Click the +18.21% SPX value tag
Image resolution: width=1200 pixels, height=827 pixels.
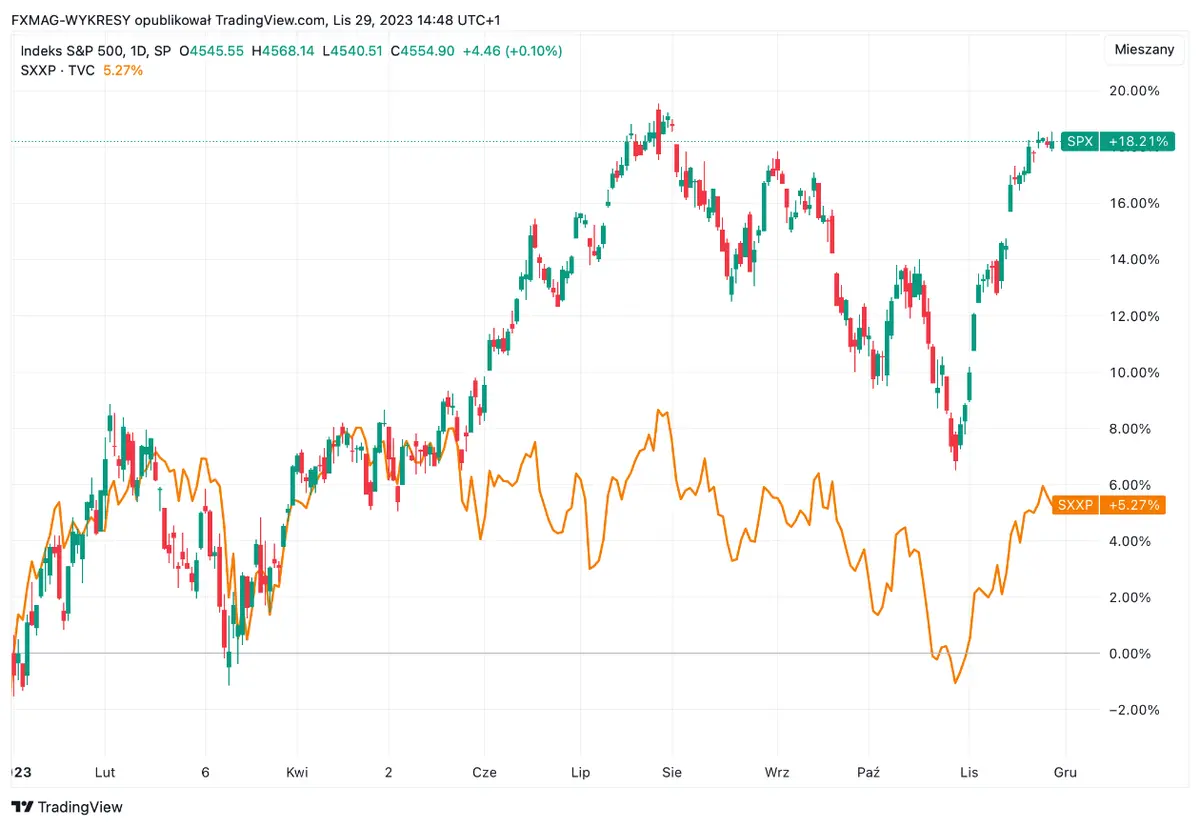(x=1136, y=142)
